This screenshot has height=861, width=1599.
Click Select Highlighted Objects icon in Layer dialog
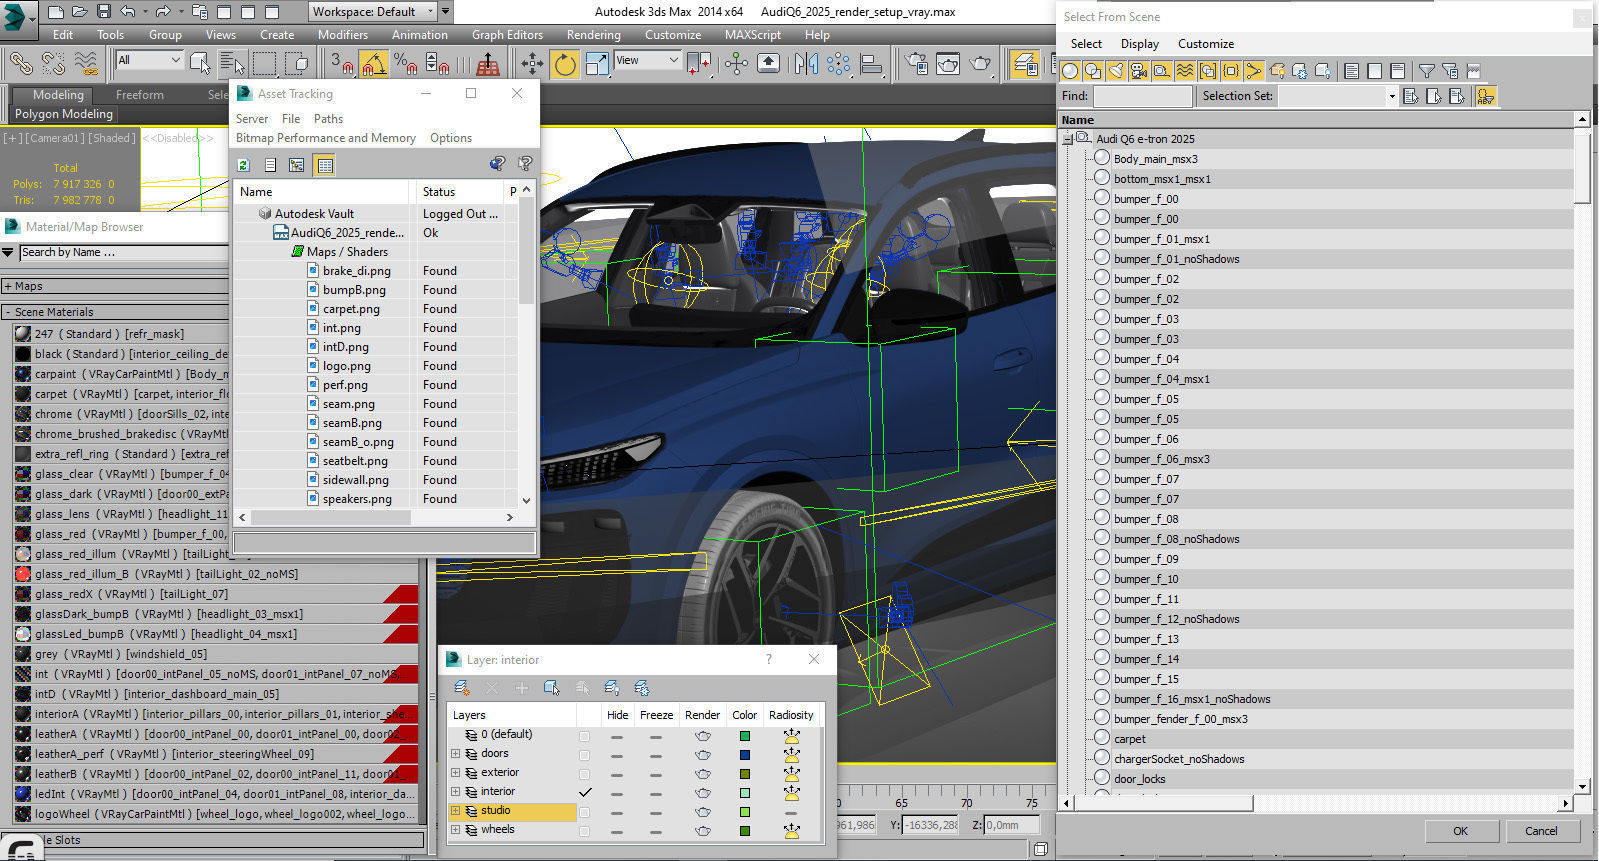[x=551, y=688]
